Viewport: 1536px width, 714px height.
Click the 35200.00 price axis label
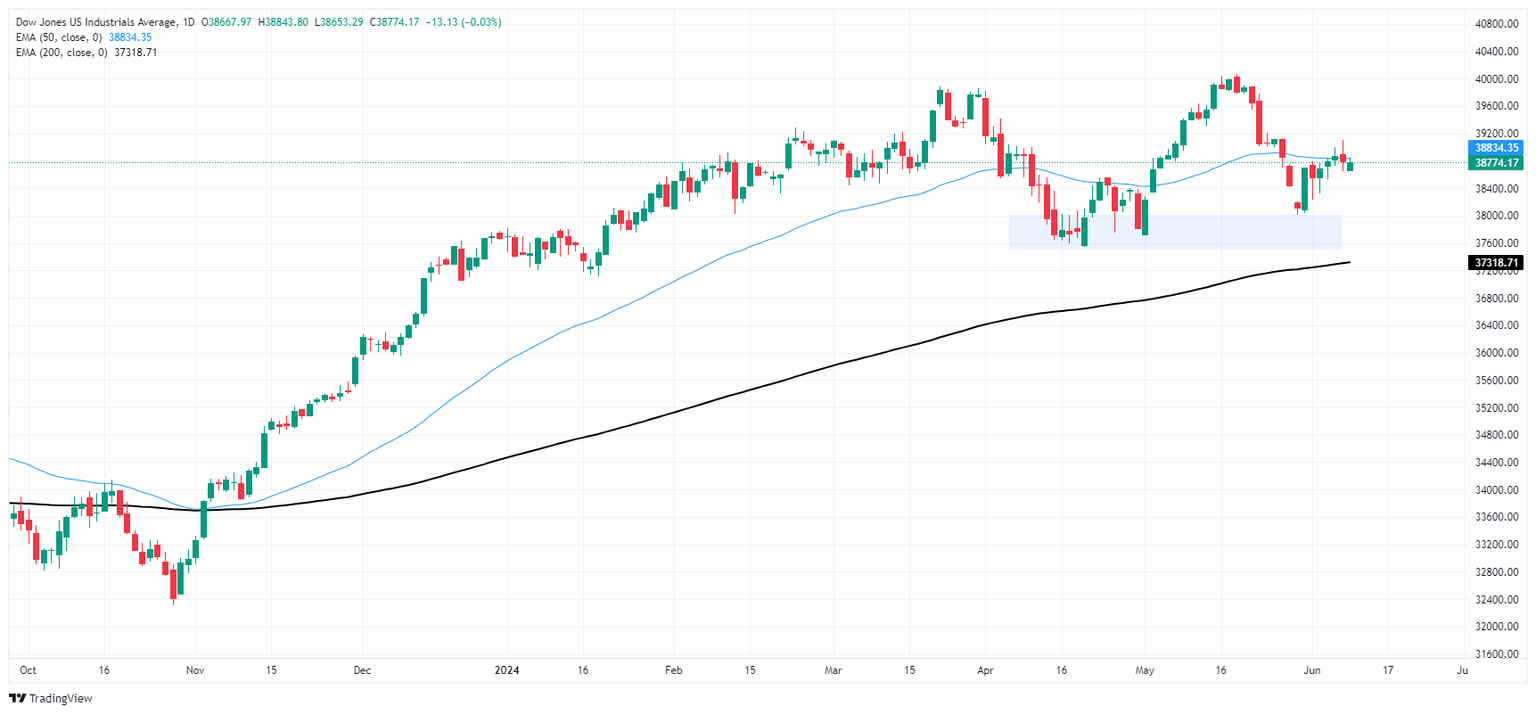pos(1497,408)
